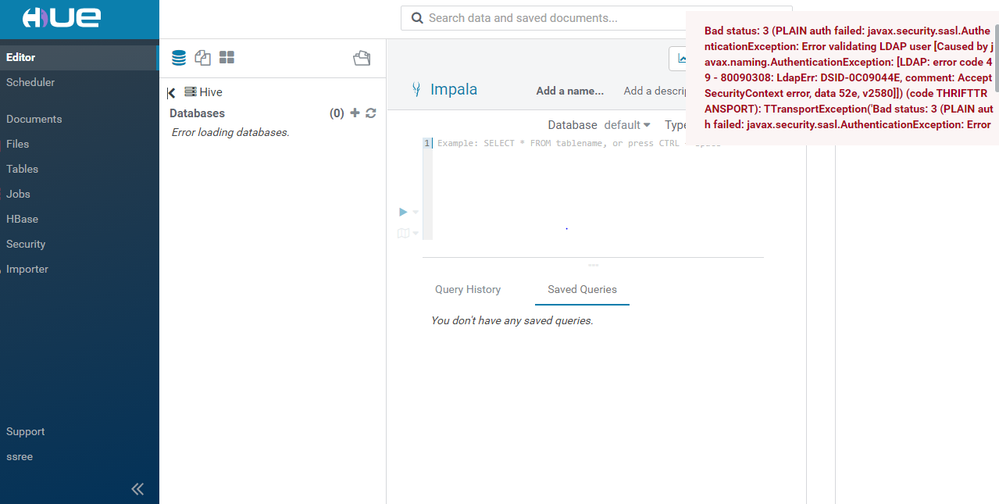The width and height of the screenshot is (999, 504).
Task: Switch to the Query History tab
Action: 468,289
